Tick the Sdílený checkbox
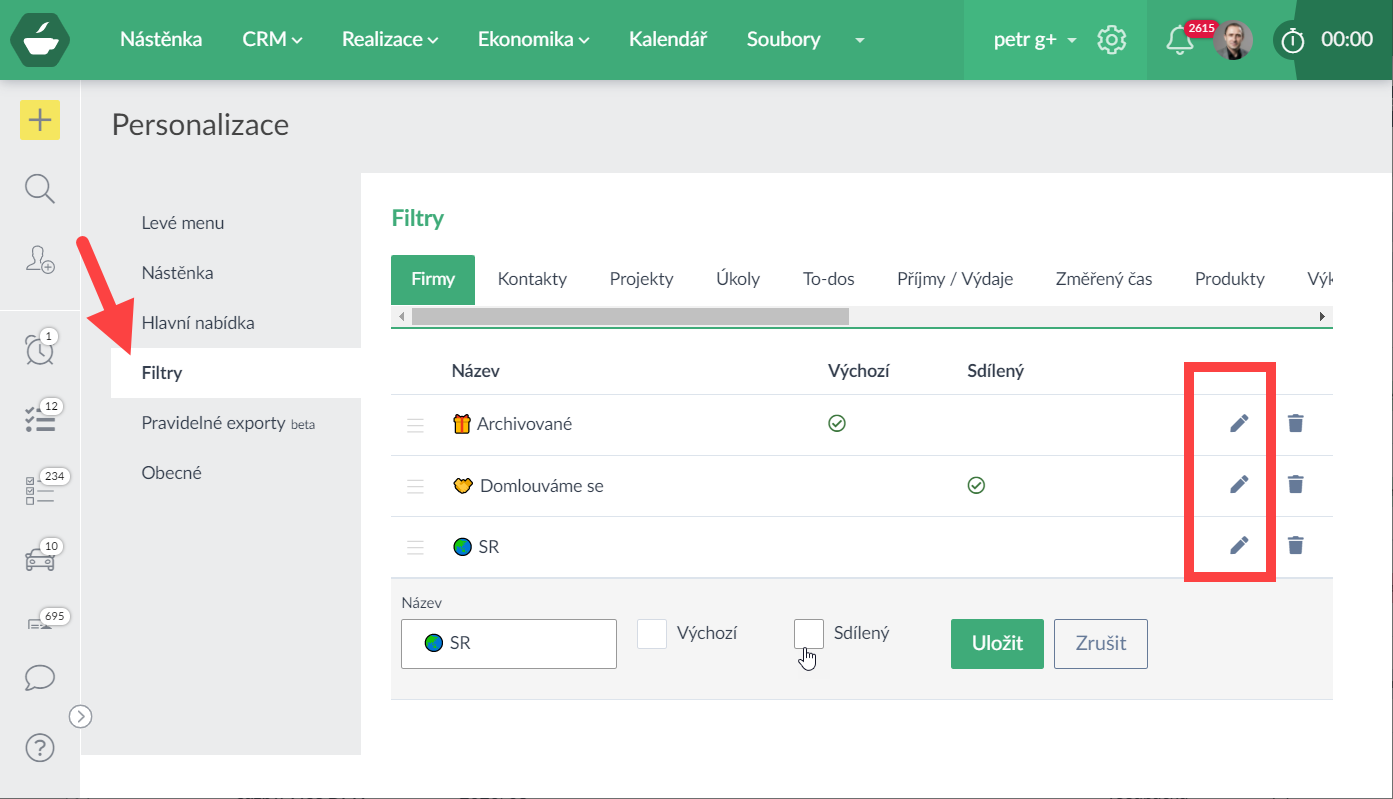This screenshot has height=799, width=1393. tap(808, 634)
